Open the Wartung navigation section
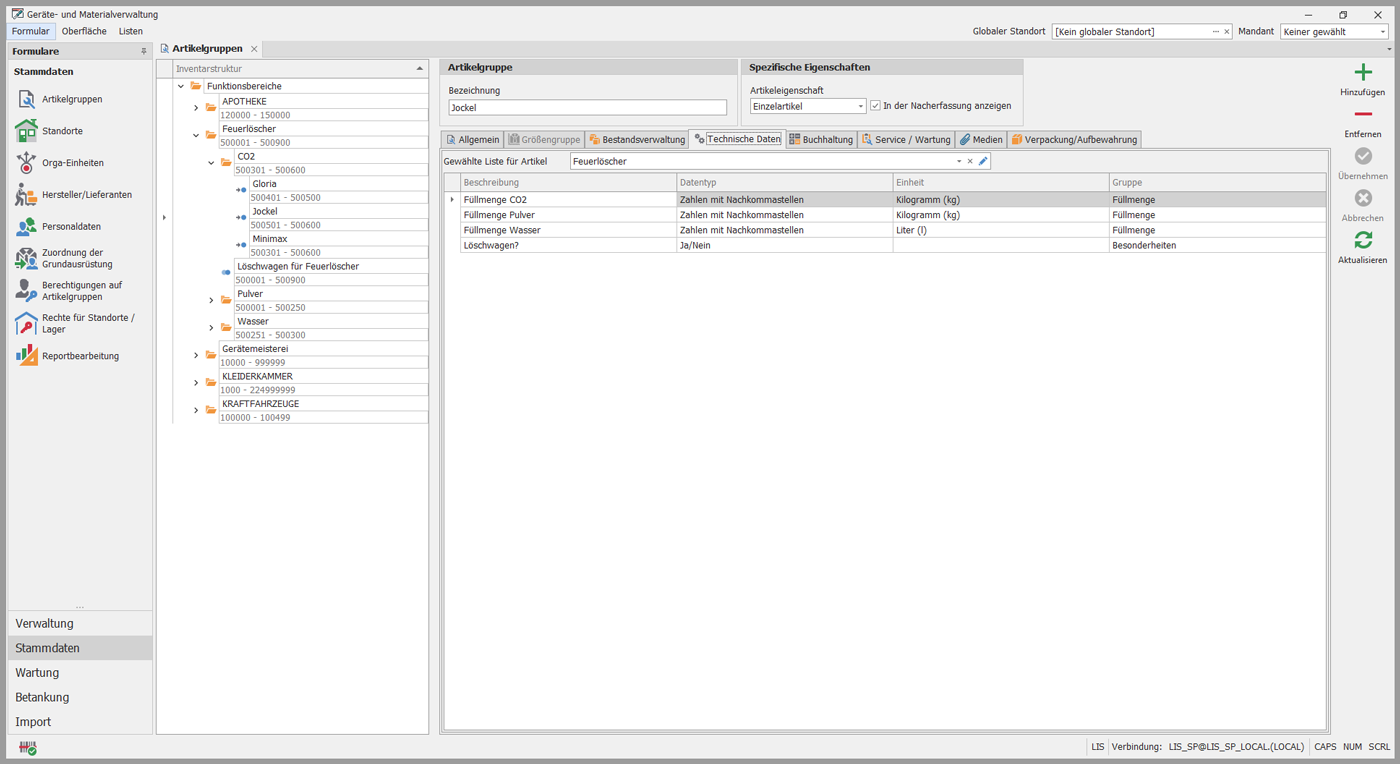The image size is (1400, 764). (x=37, y=673)
